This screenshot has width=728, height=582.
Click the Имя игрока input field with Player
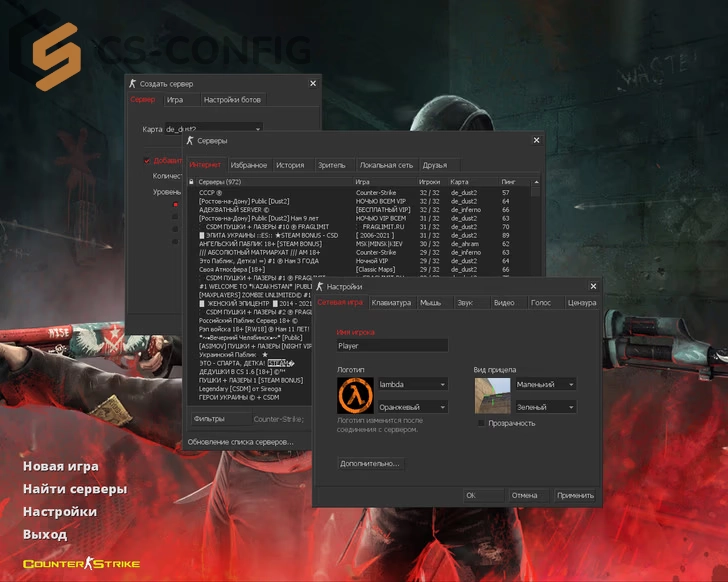[x=392, y=346]
